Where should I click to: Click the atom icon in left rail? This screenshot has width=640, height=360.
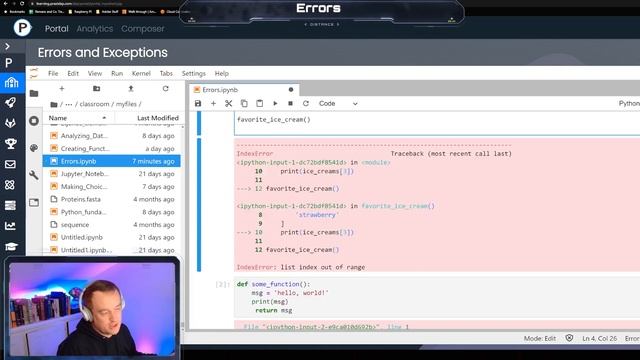(x=11, y=184)
